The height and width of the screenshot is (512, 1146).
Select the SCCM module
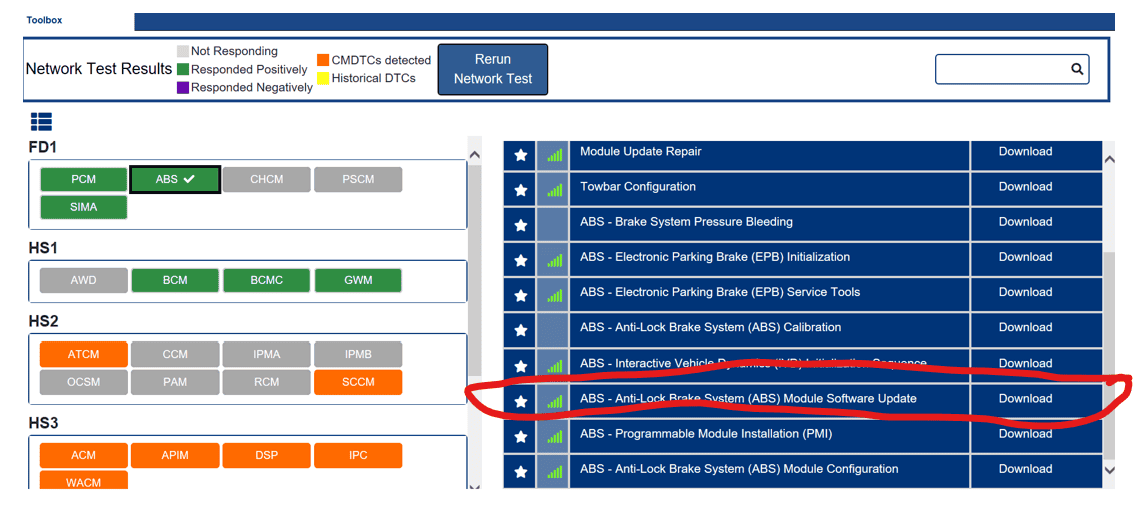click(357, 382)
